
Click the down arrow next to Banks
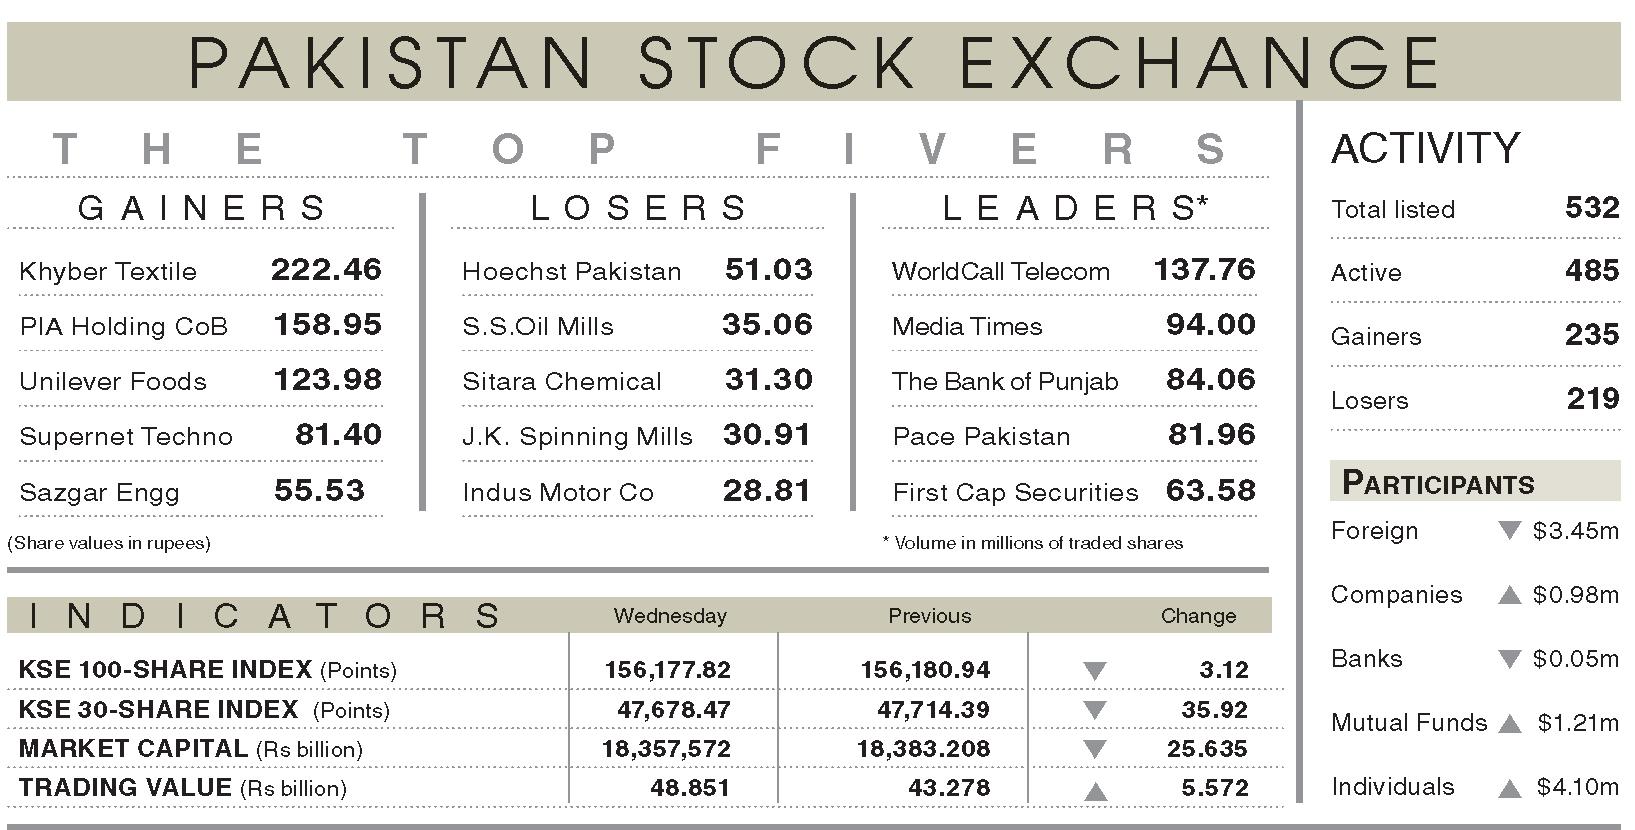point(1510,659)
